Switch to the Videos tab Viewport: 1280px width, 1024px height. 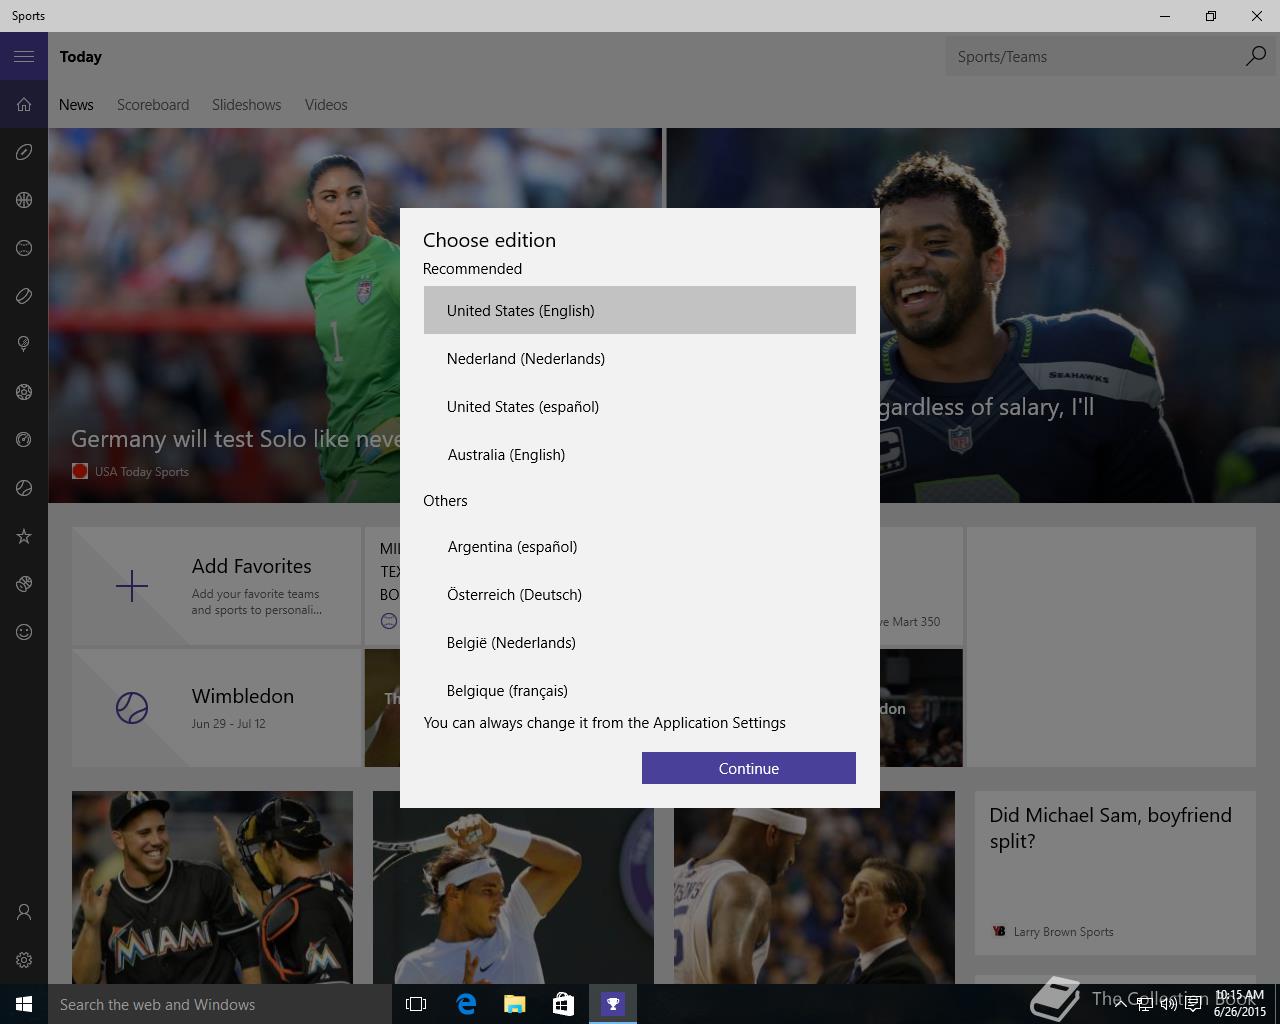pyautogui.click(x=326, y=105)
